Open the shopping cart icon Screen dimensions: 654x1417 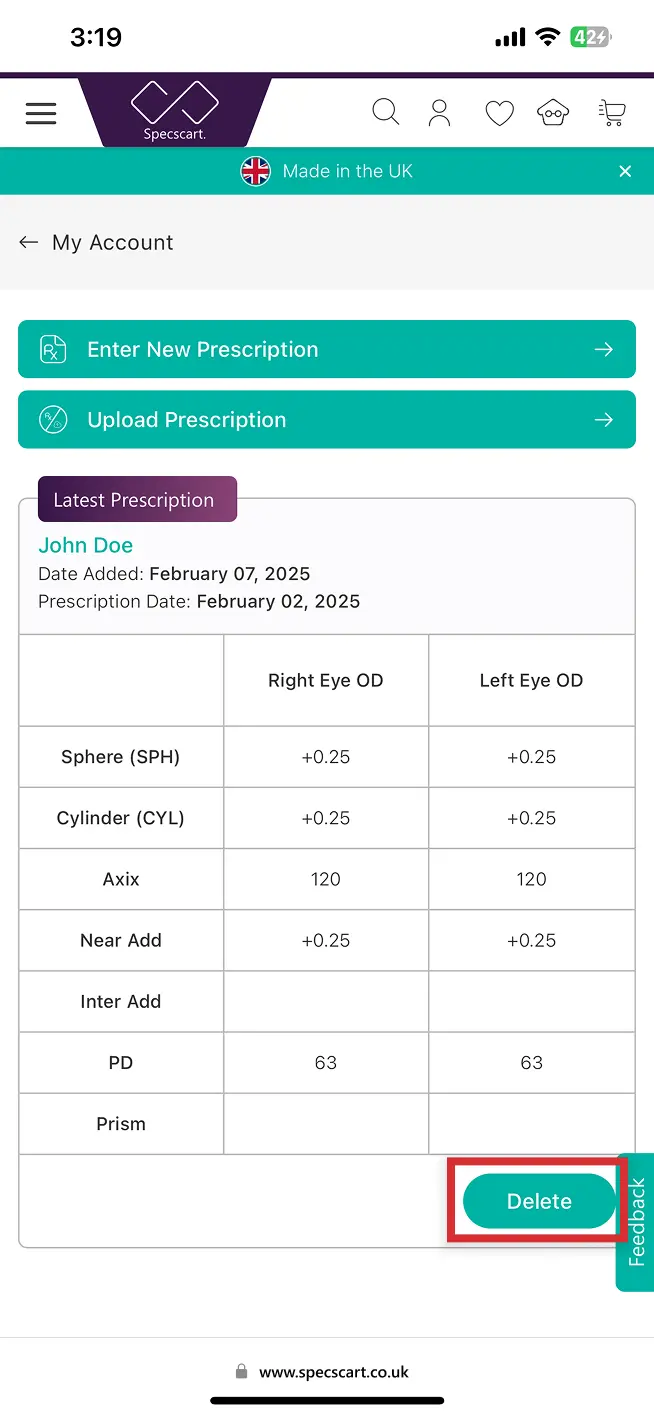pos(612,112)
